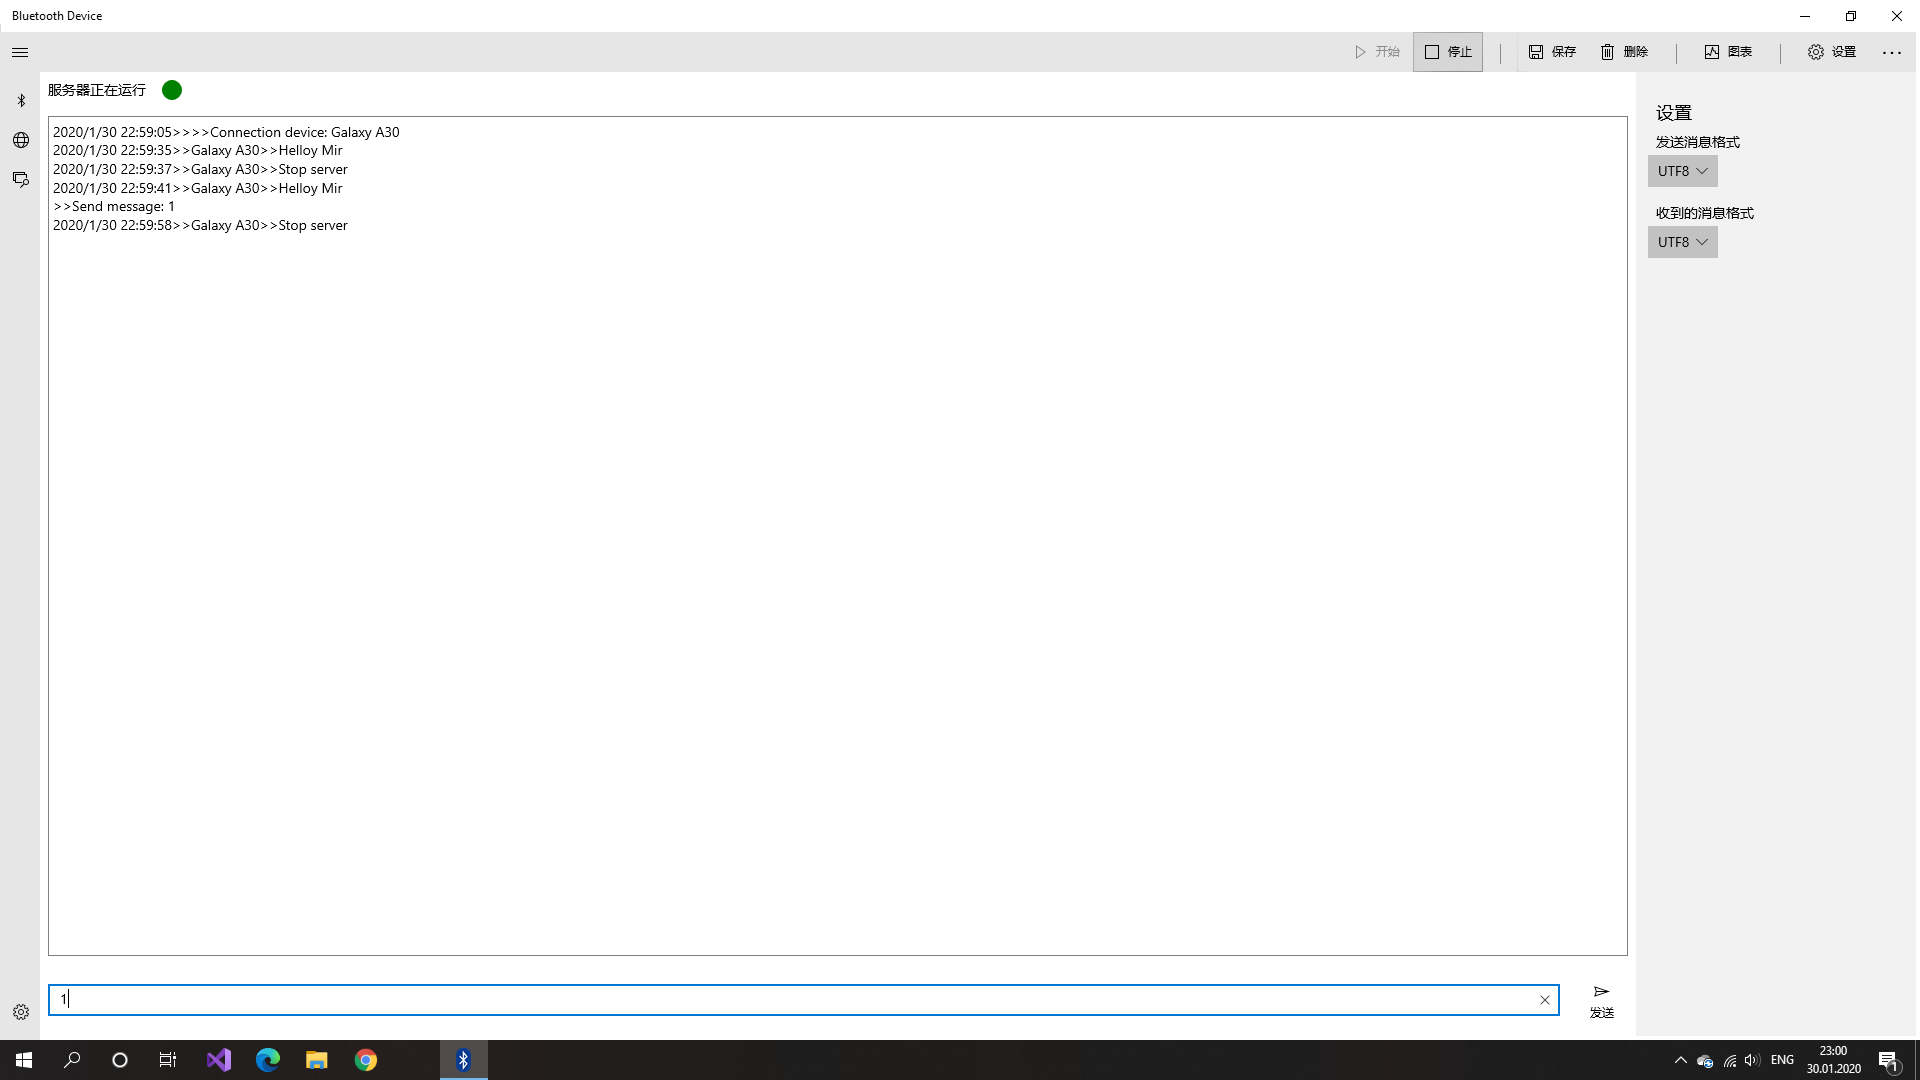Image resolution: width=1920 pixels, height=1080 pixels.
Task: Open Visual Studio from the taskbar
Action: [219, 1060]
